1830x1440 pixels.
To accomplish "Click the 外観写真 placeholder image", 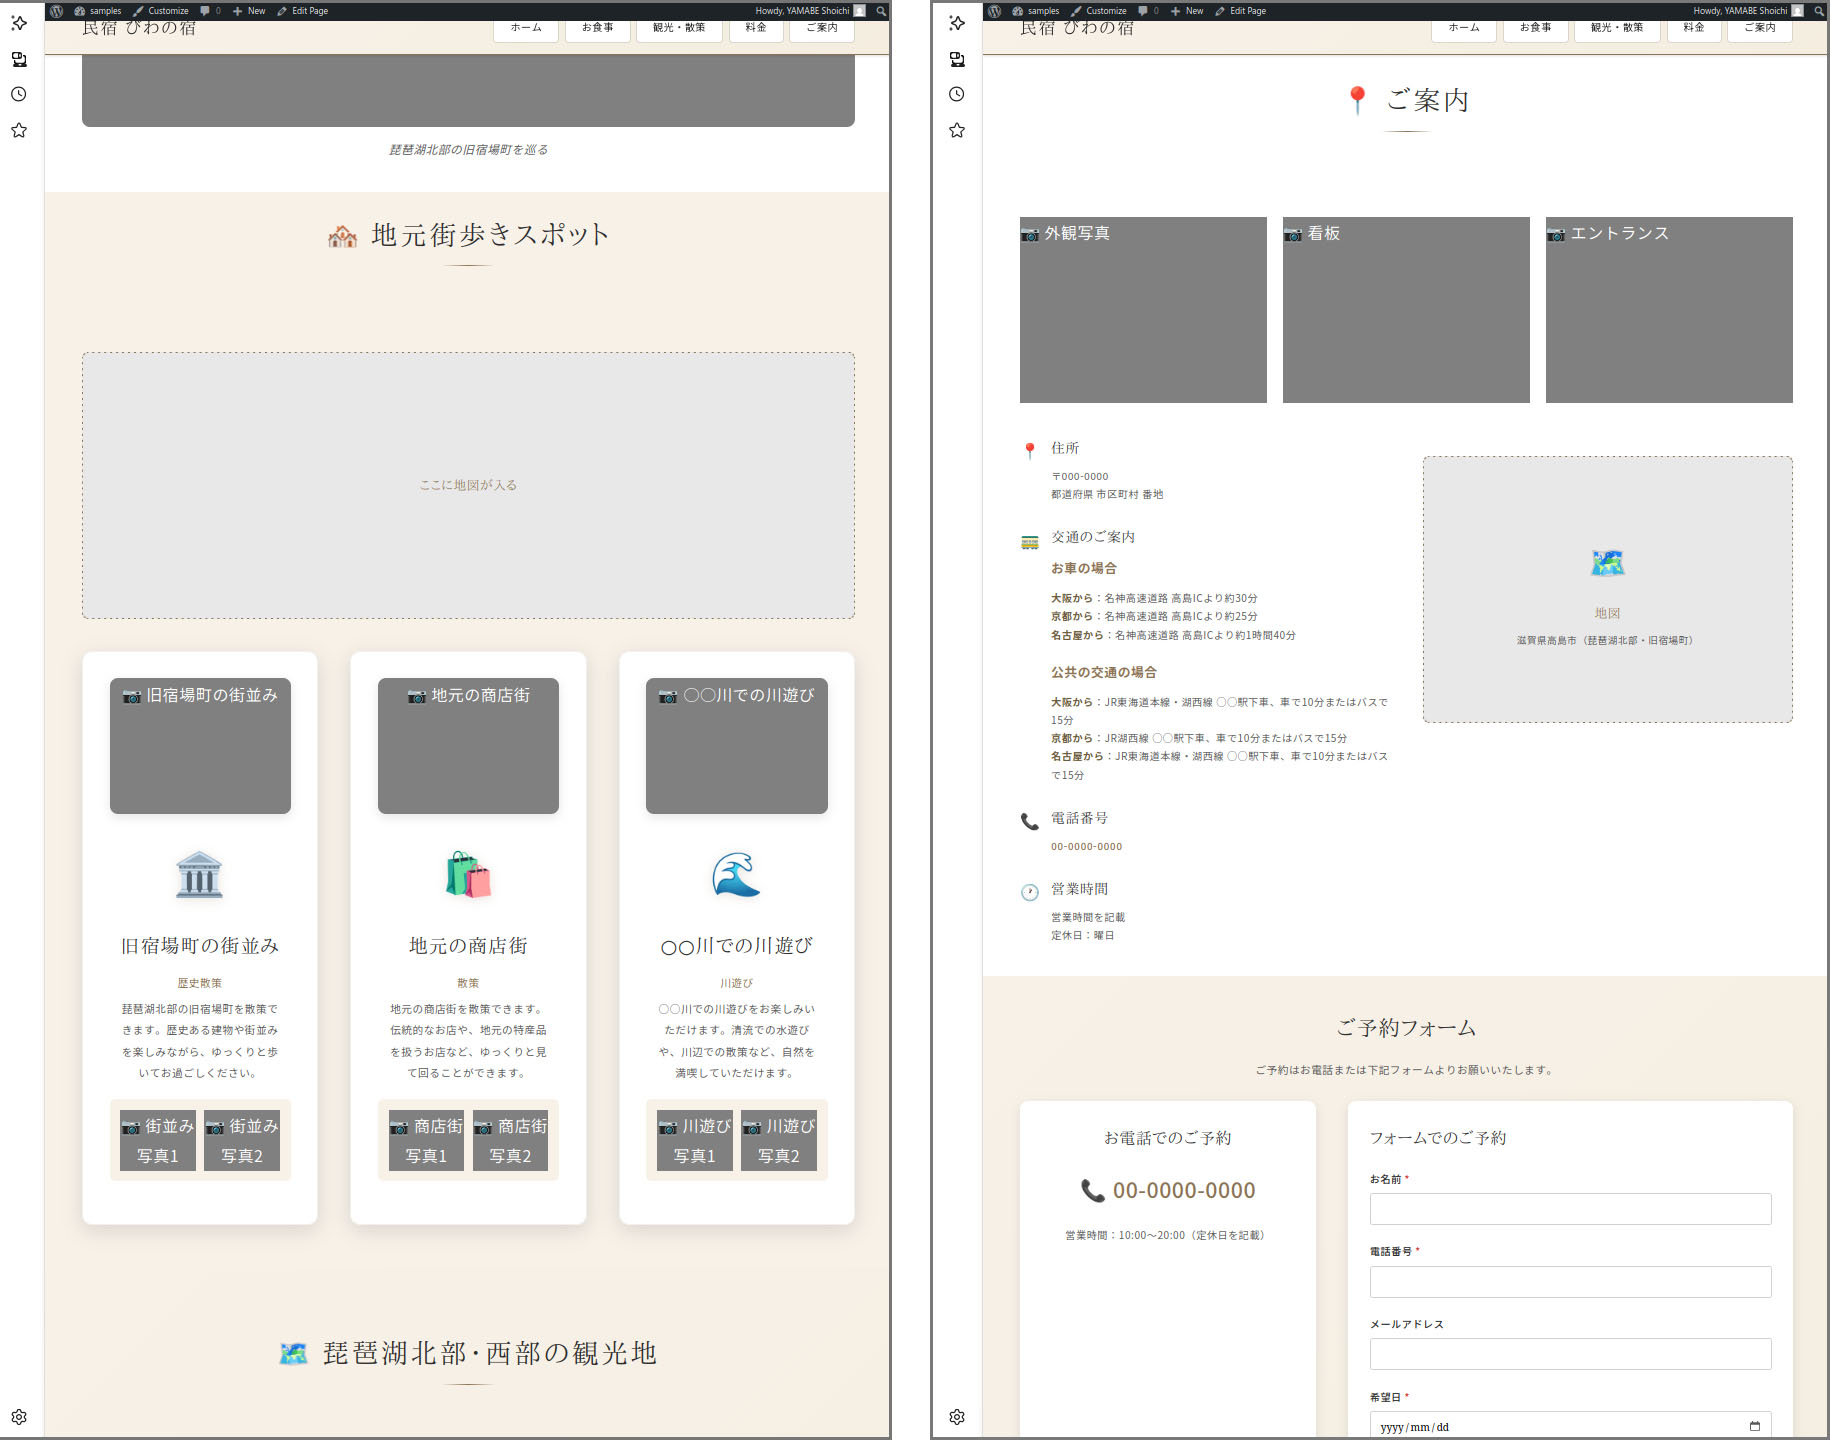I will point(1143,310).
